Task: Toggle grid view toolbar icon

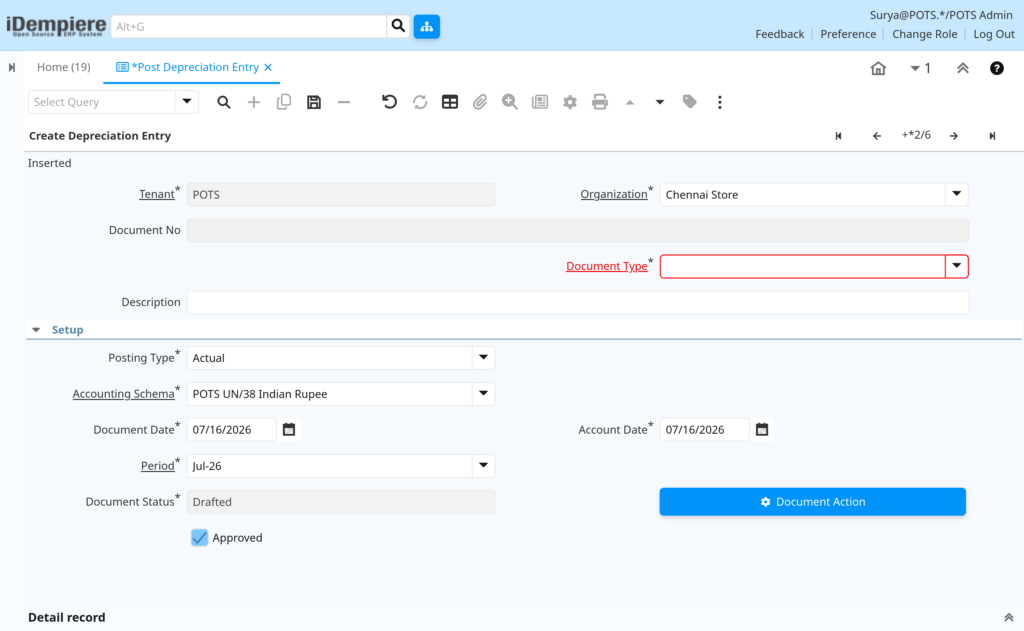Action: click(x=449, y=102)
